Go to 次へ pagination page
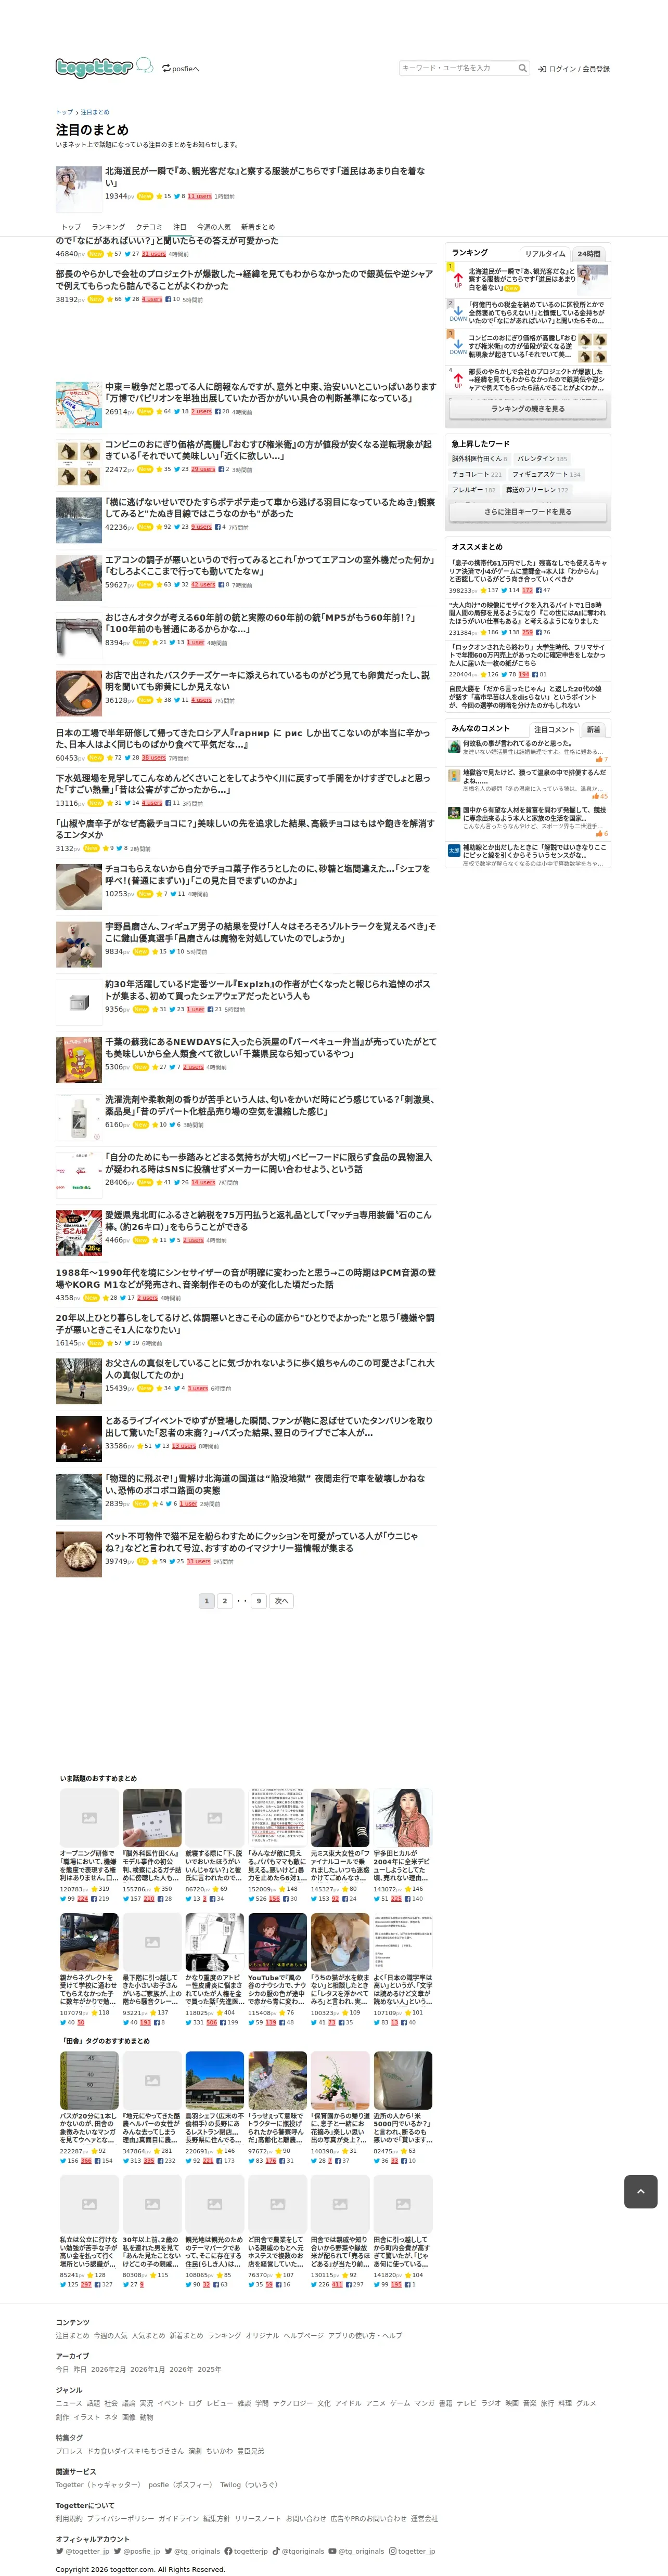 282,1601
